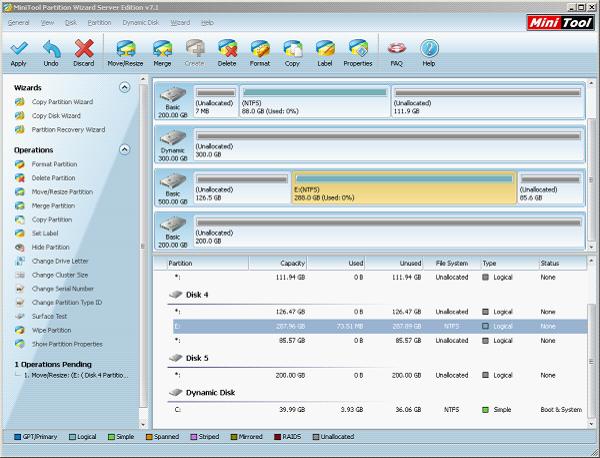Click the Apply checkmark icon

19,49
